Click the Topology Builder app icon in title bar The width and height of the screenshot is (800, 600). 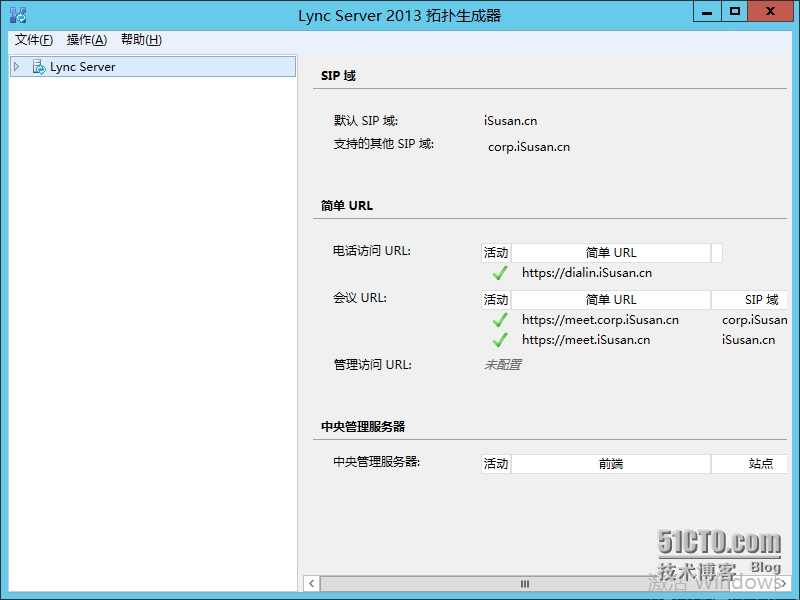[18, 15]
